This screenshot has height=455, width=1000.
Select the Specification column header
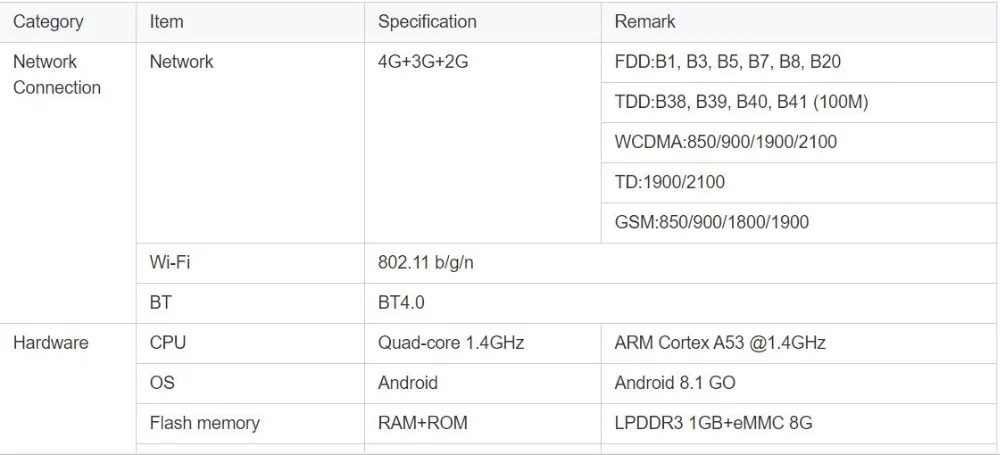pos(483,22)
